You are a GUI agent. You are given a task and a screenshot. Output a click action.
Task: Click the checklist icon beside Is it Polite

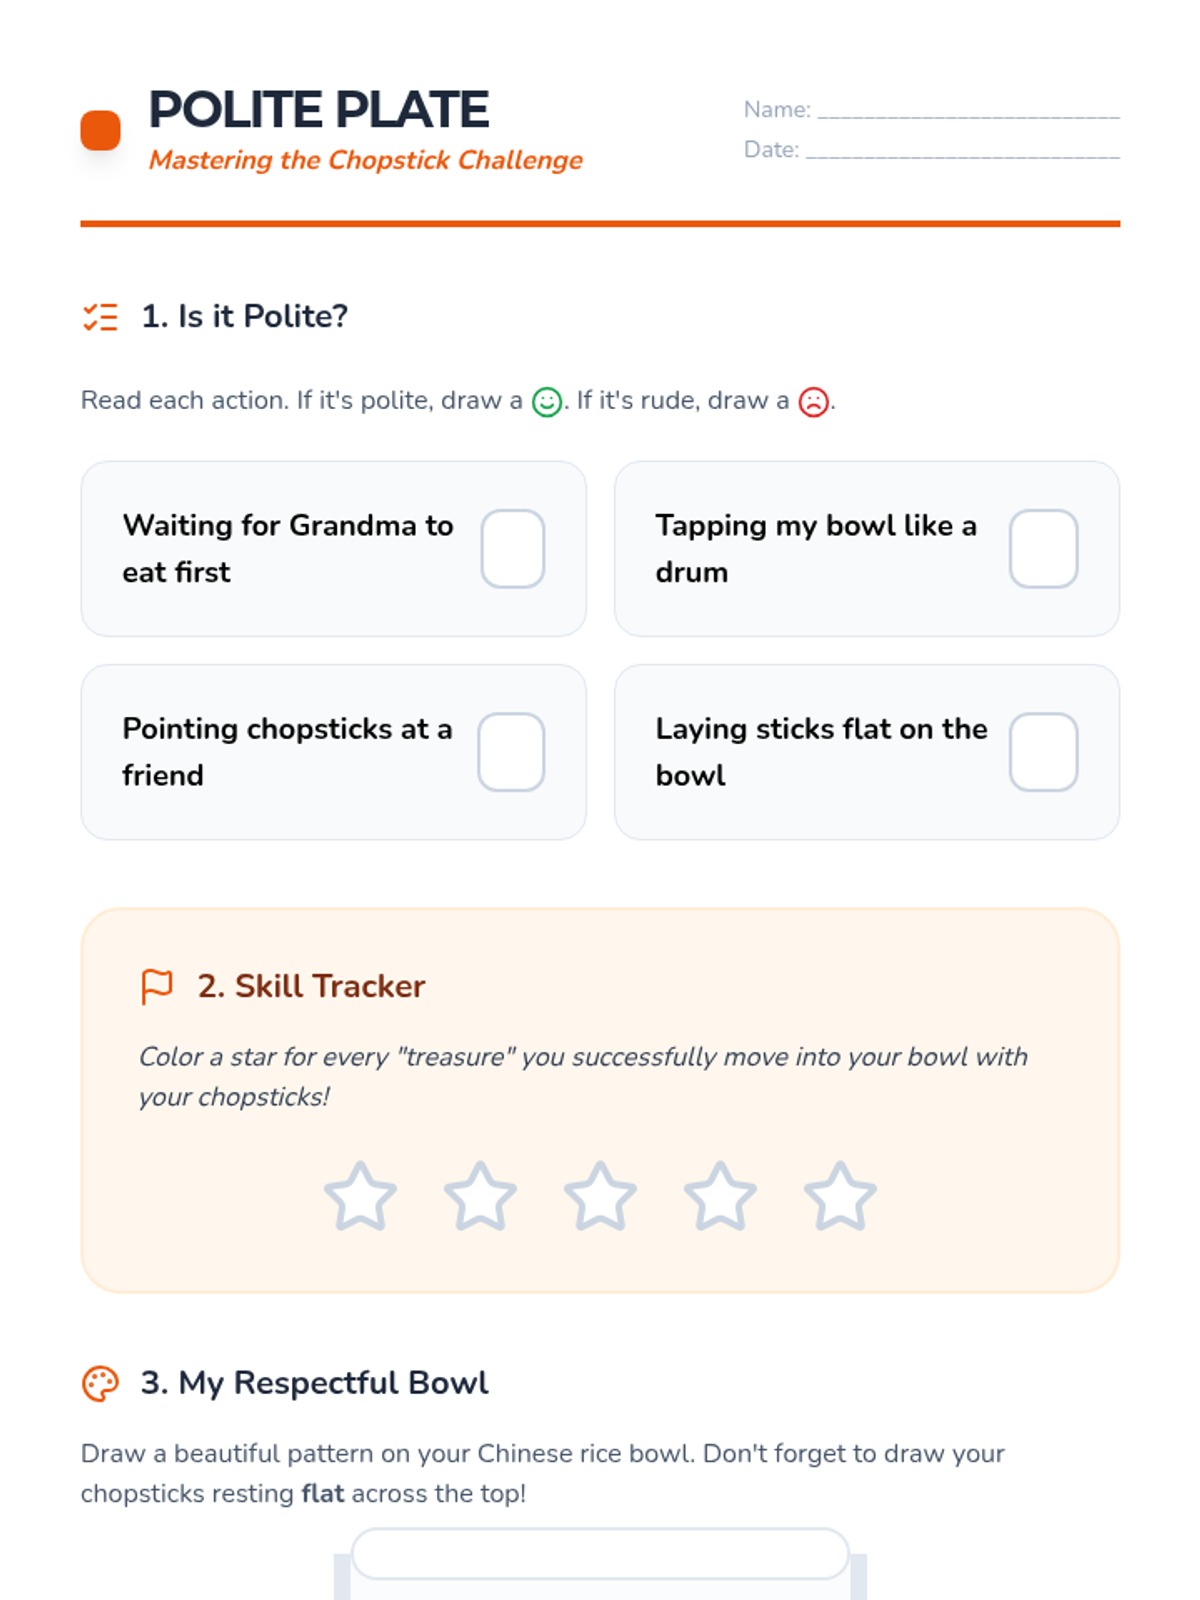coord(100,317)
